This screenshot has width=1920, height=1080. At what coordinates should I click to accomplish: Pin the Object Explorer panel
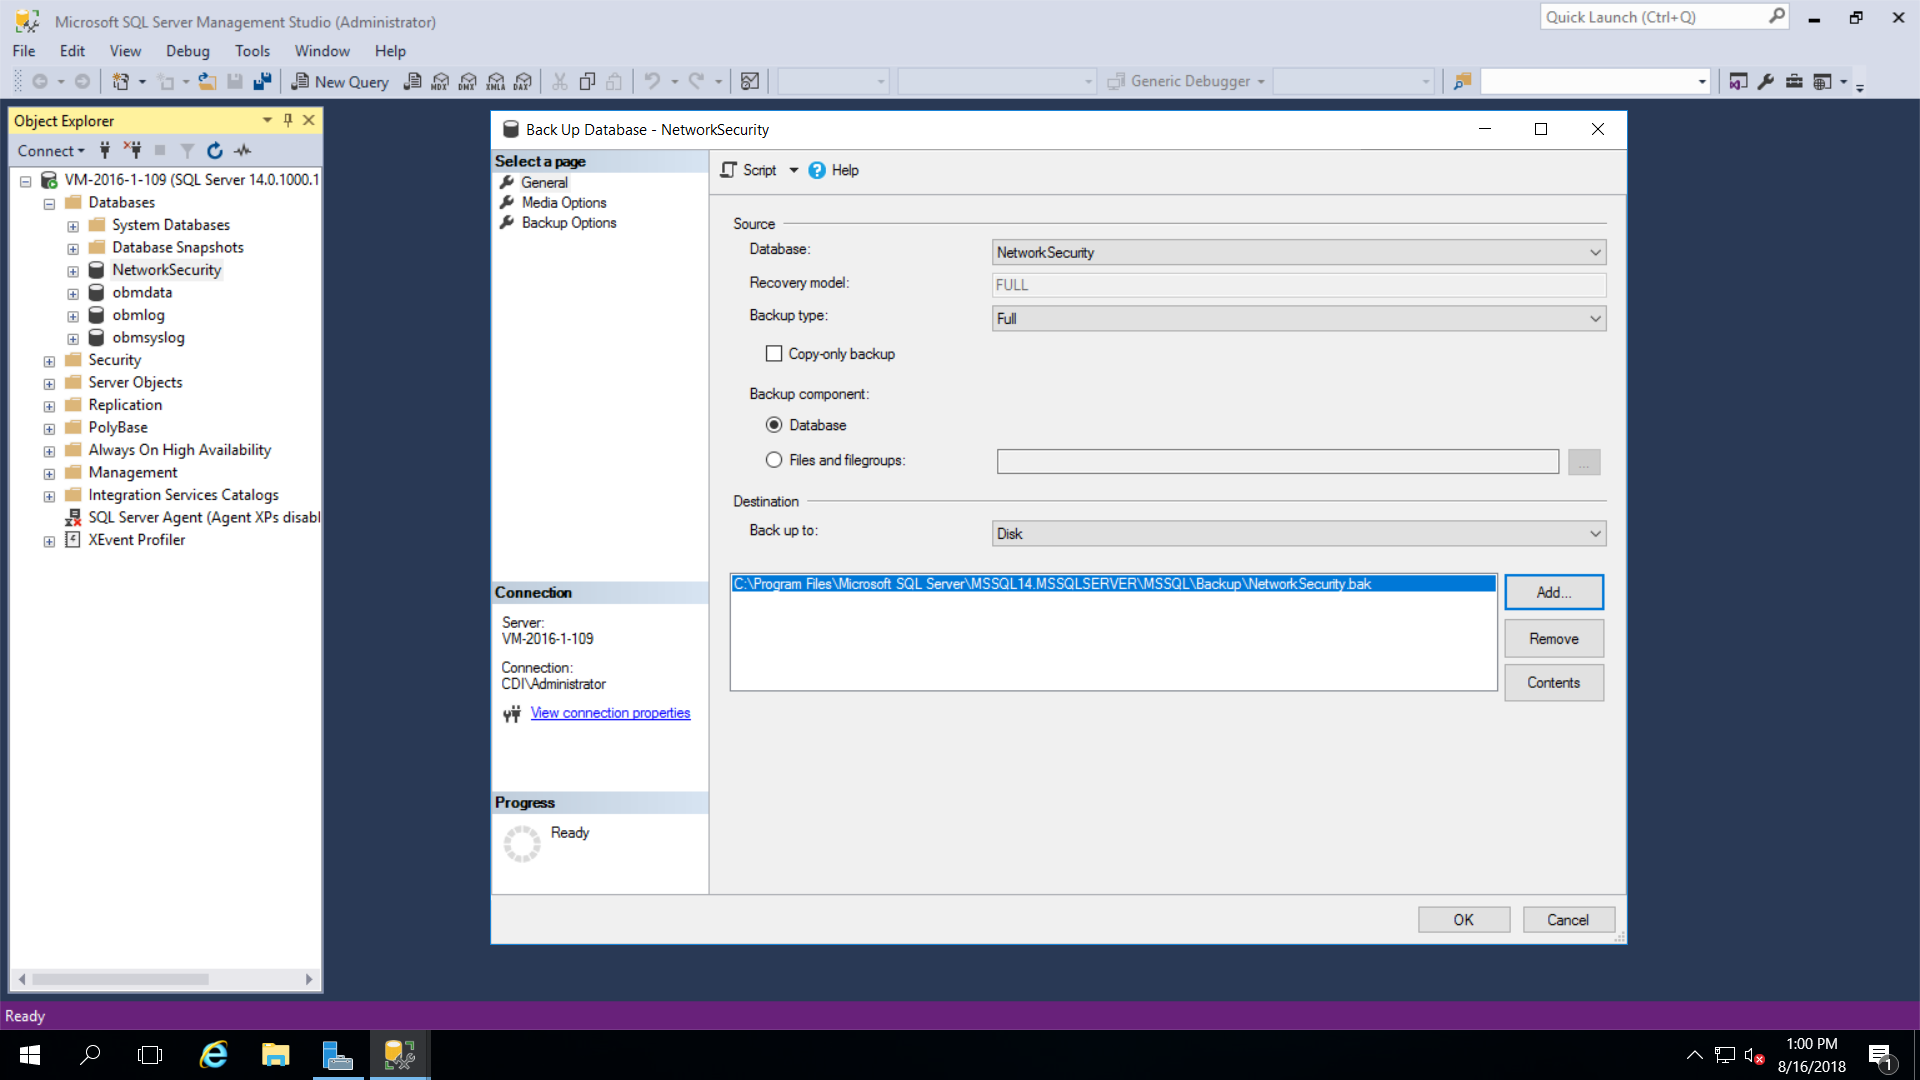point(287,120)
